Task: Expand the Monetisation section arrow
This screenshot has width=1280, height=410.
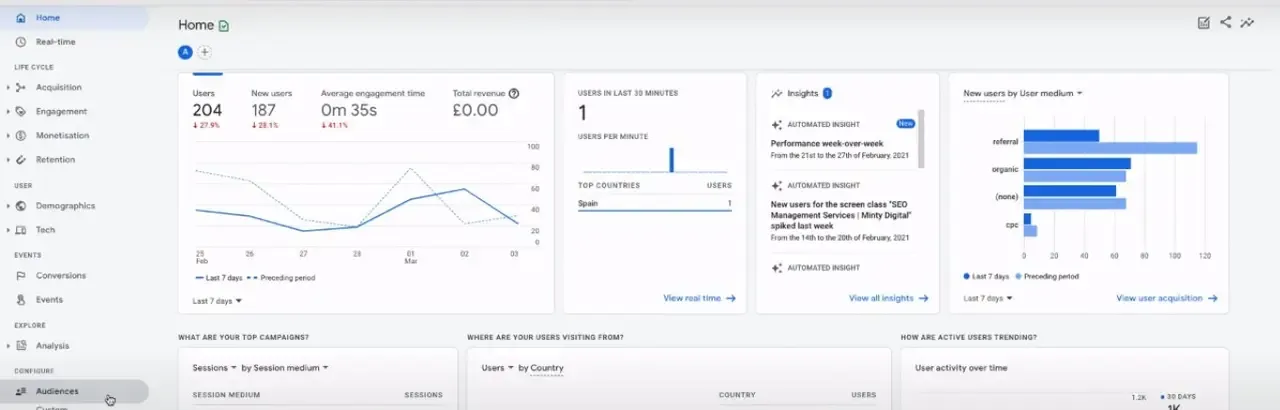Action: [x=8, y=136]
